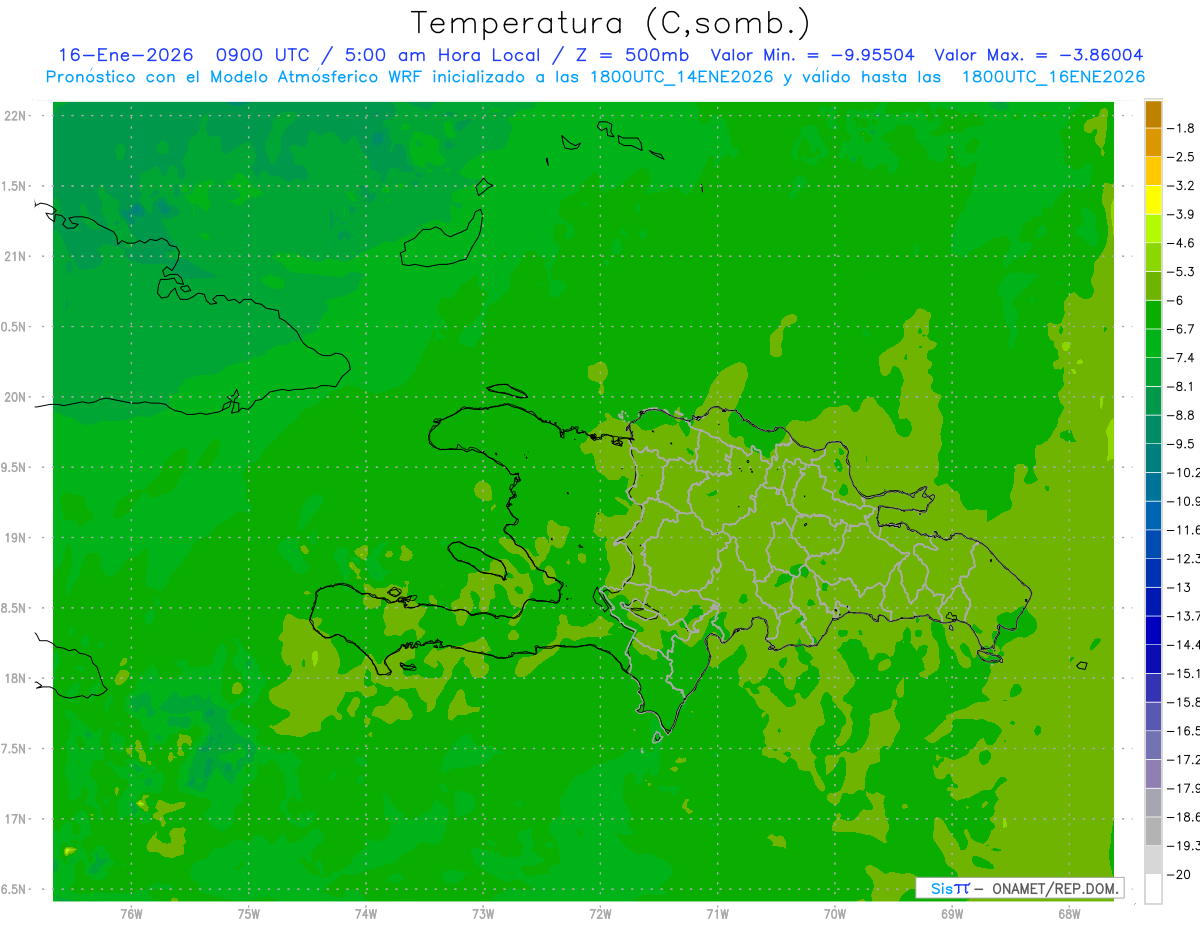The image size is (1200, 927).
Task: Click the "-9.5" legend value
Action: 1182,444
